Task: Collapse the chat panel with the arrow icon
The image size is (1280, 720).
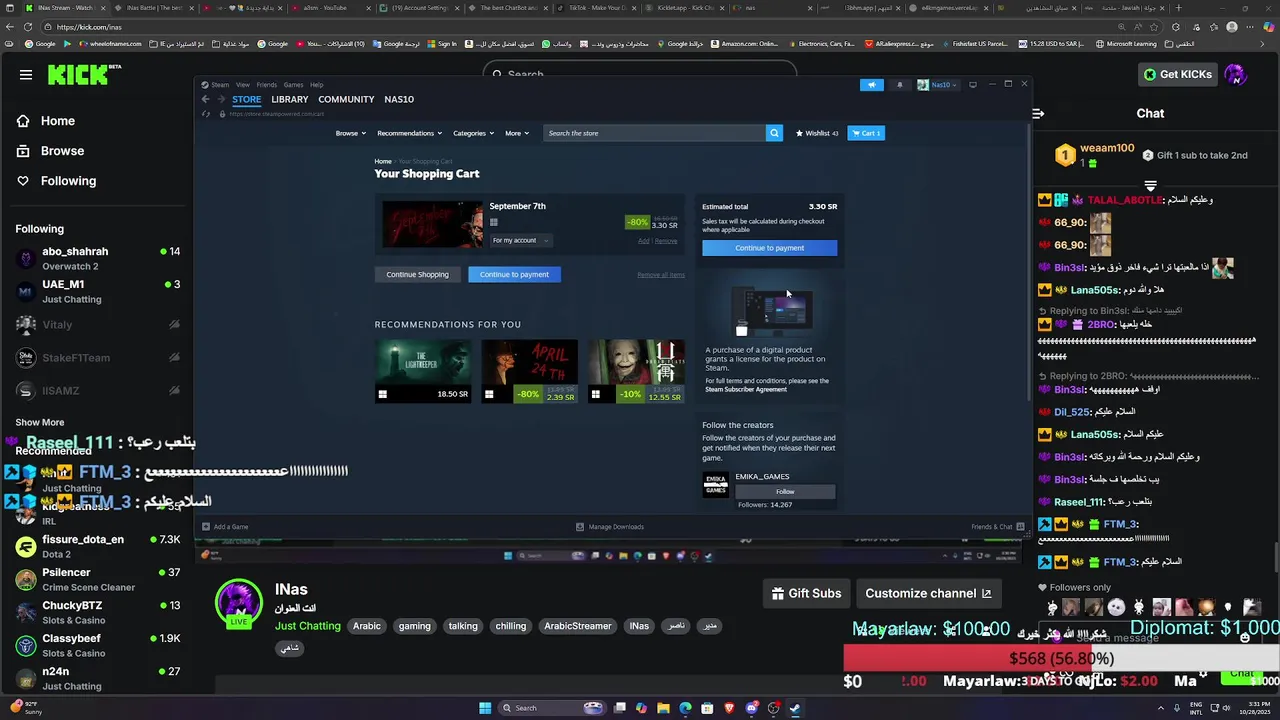Action: [x=1038, y=113]
